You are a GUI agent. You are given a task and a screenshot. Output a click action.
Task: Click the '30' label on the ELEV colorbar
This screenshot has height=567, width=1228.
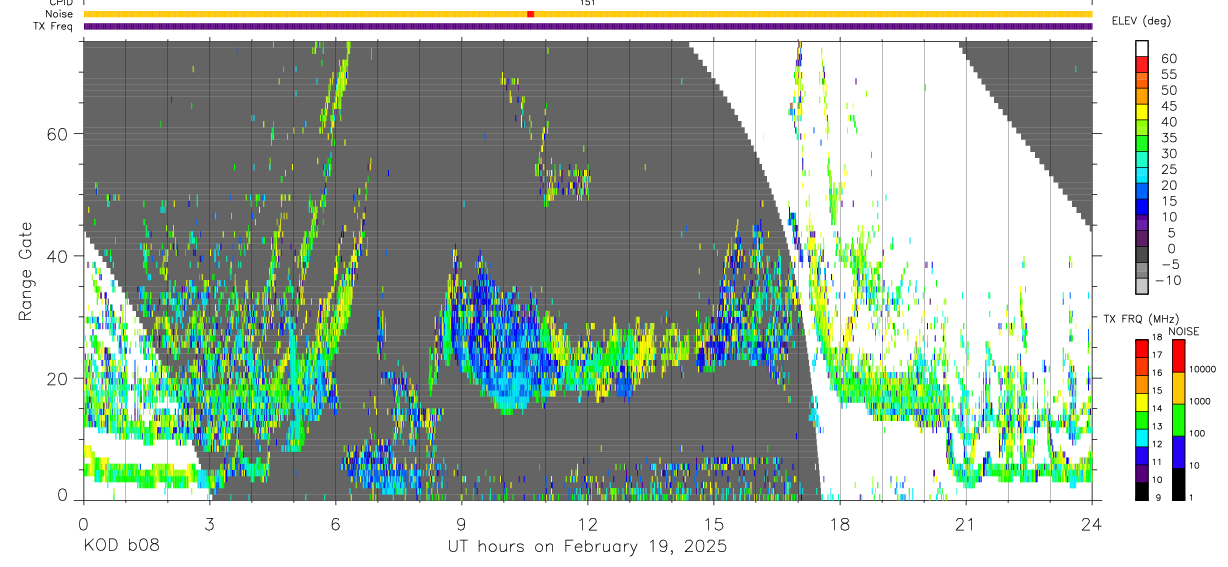[x=1169, y=153]
